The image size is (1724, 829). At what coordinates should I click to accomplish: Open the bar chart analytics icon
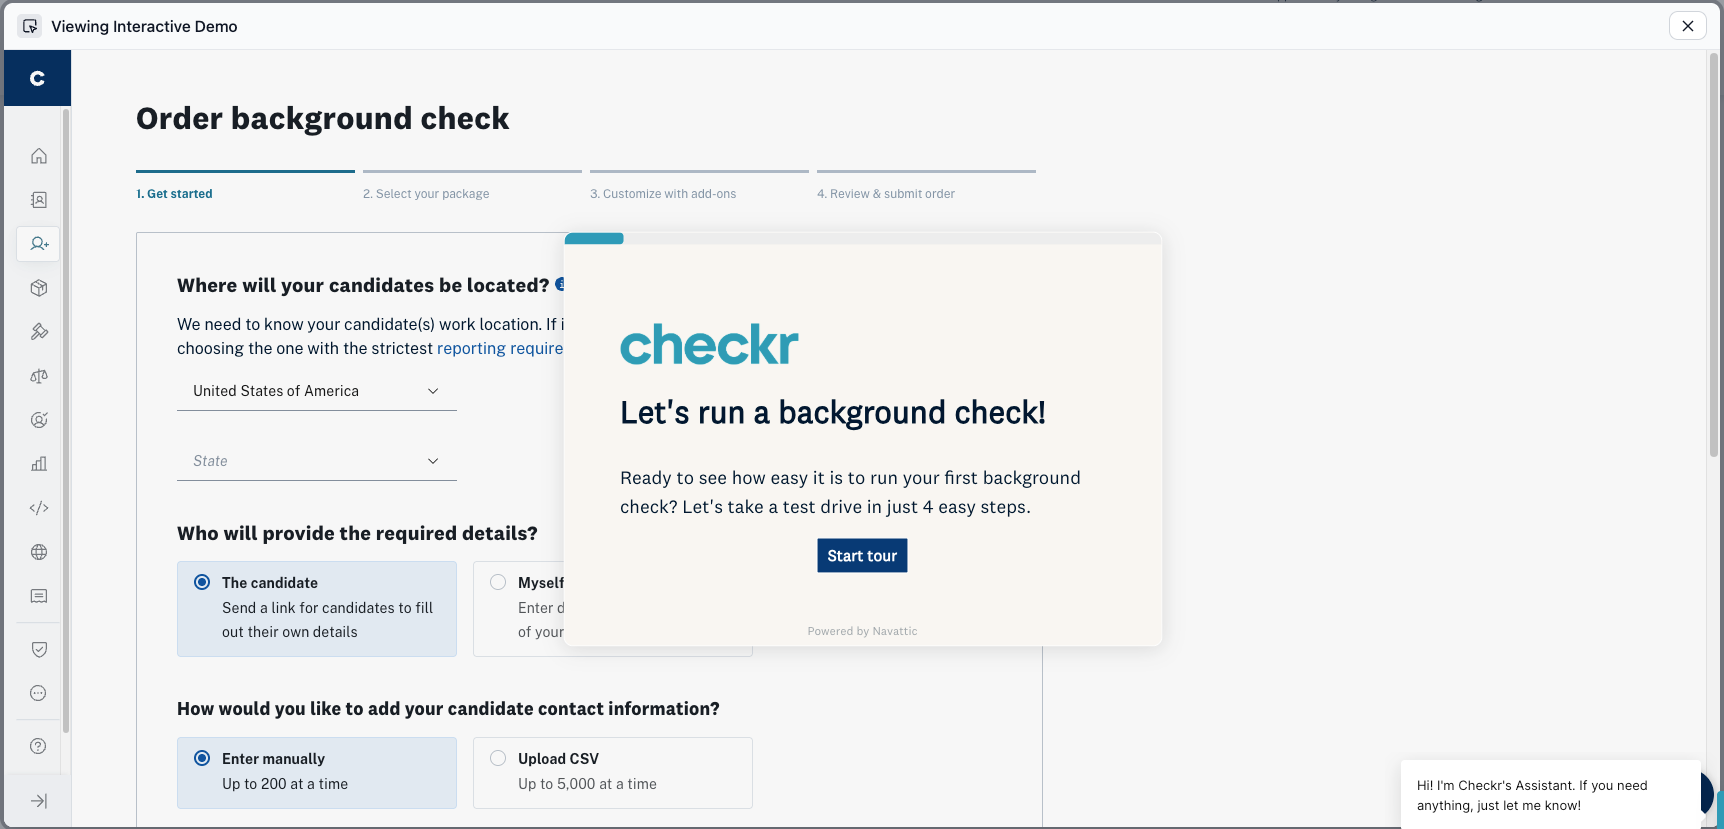39,464
